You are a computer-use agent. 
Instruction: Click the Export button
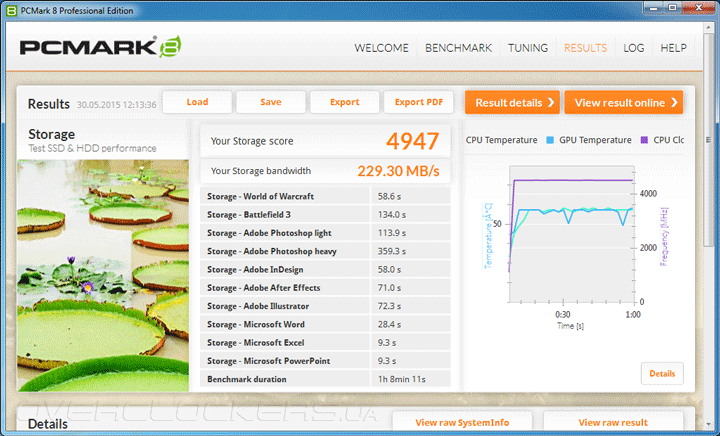point(344,102)
